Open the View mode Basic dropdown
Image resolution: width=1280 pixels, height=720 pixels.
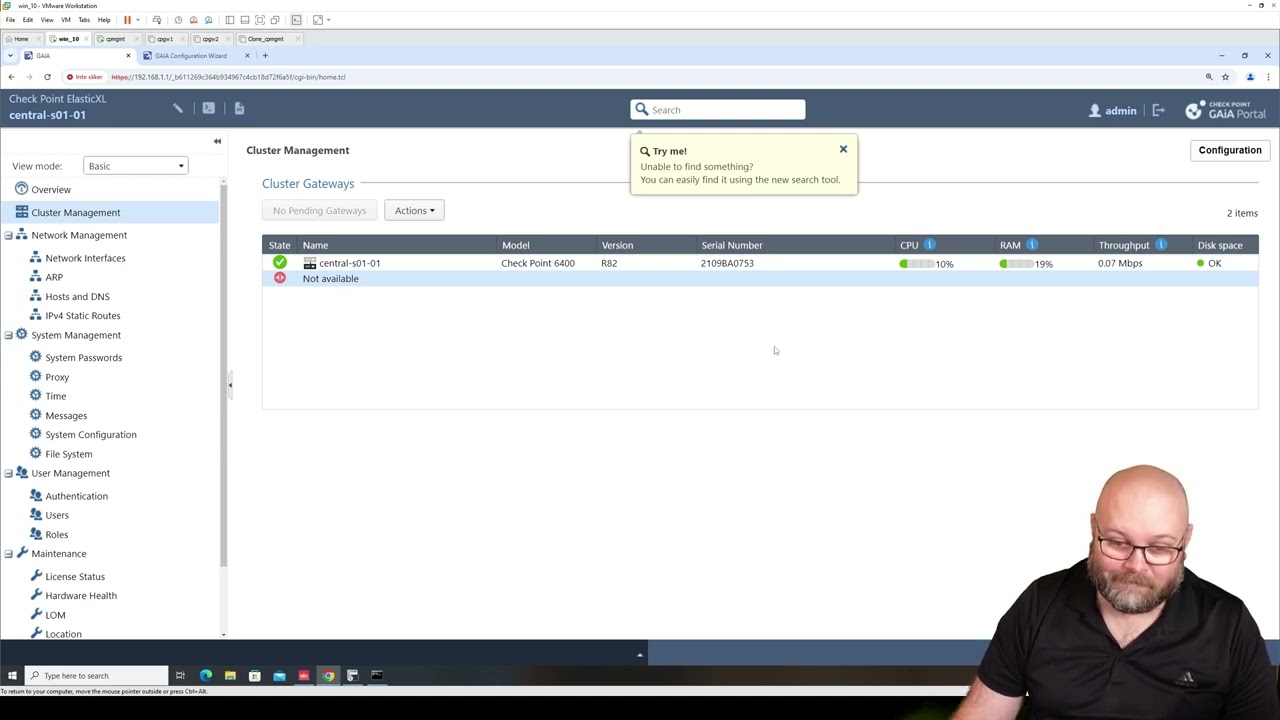[x=135, y=166]
